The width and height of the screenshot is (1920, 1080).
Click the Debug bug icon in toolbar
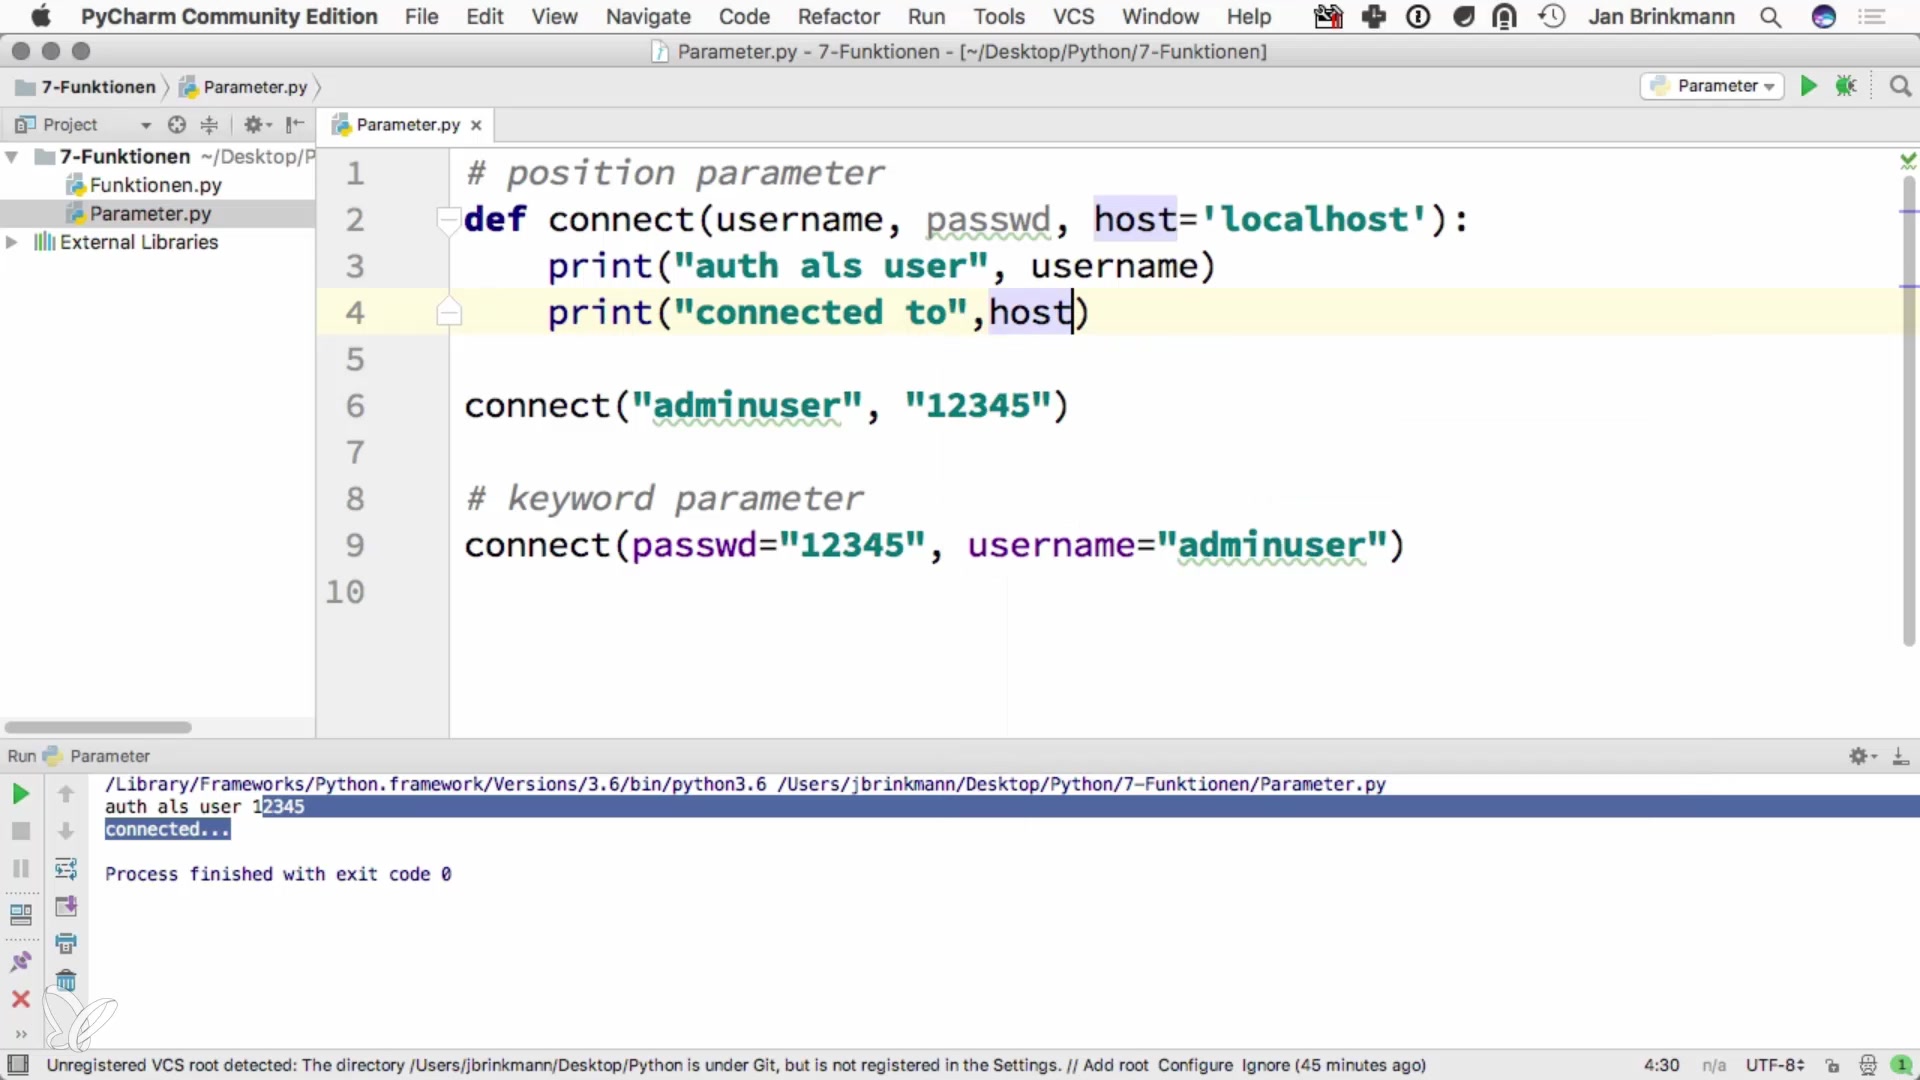click(x=1846, y=86)
